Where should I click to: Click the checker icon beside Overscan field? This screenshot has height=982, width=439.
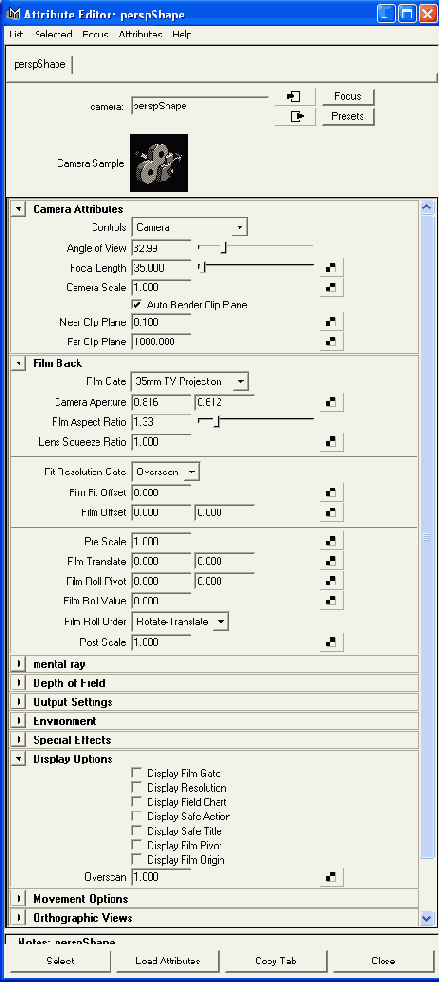(x=332, y=877)
